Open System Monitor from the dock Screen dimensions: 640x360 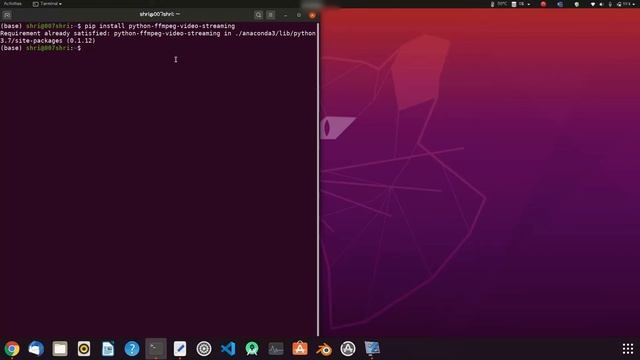click(276, 349)
